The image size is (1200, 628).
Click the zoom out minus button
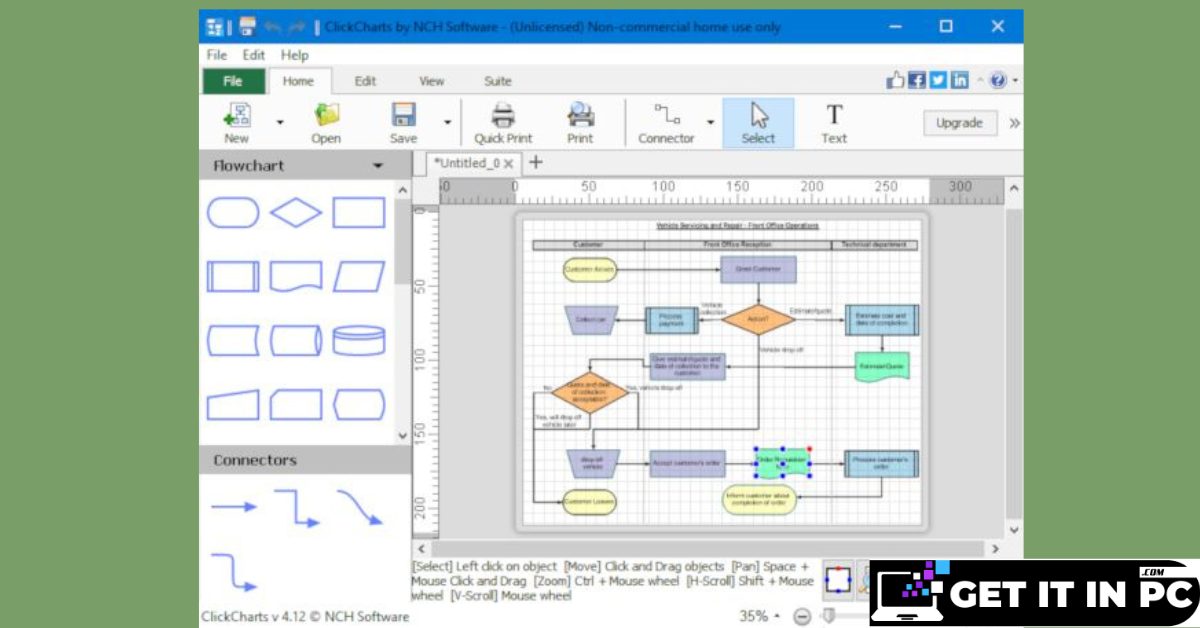coord(802,617)
